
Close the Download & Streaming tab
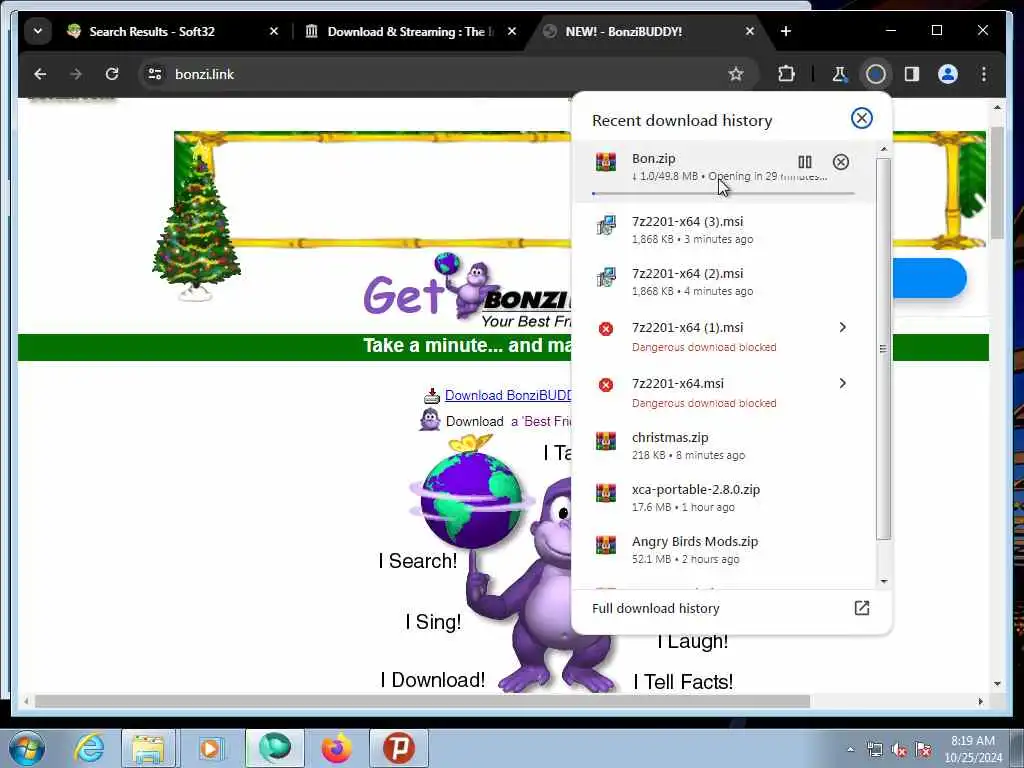[512, 31]
